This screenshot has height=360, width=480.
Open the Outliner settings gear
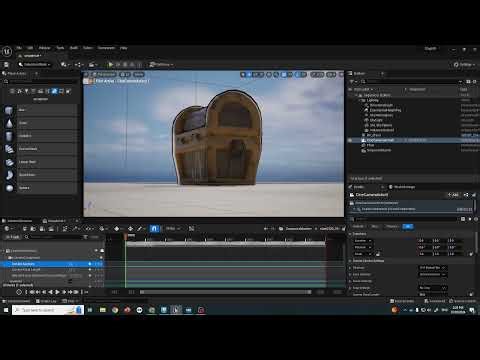[x=475, y=81]
